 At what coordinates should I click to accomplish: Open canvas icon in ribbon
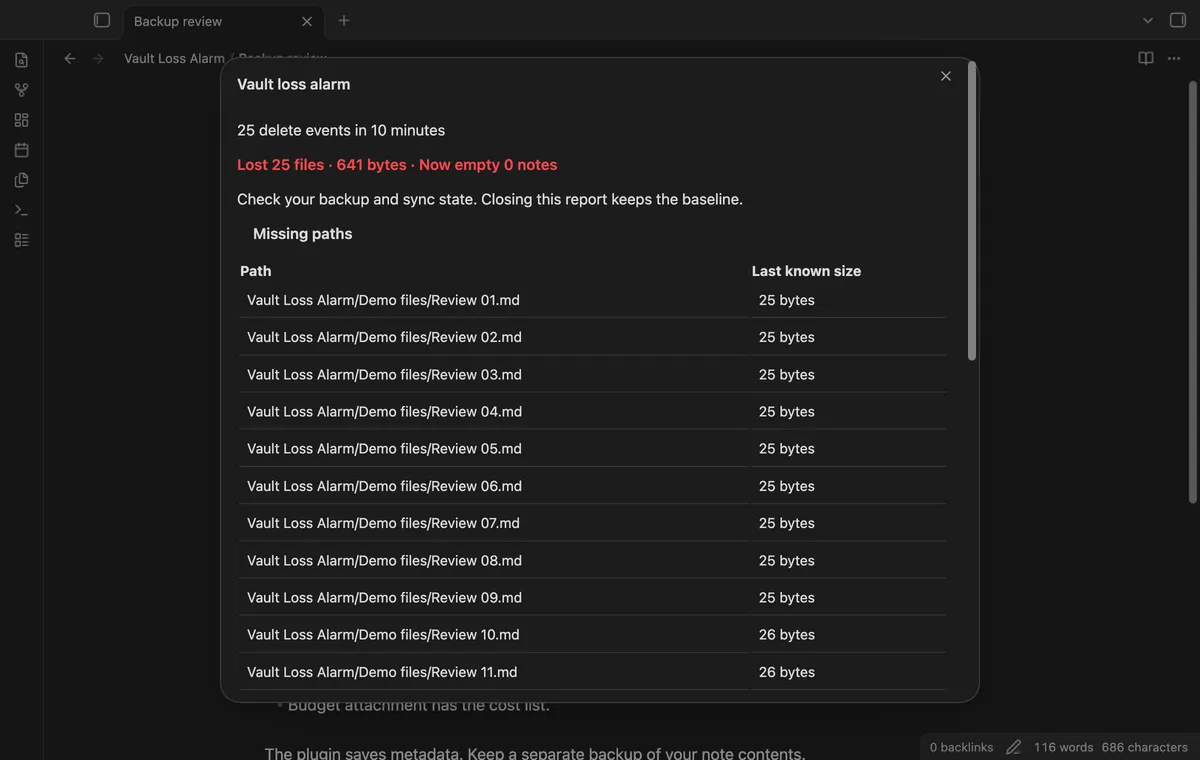coord(22,120)
